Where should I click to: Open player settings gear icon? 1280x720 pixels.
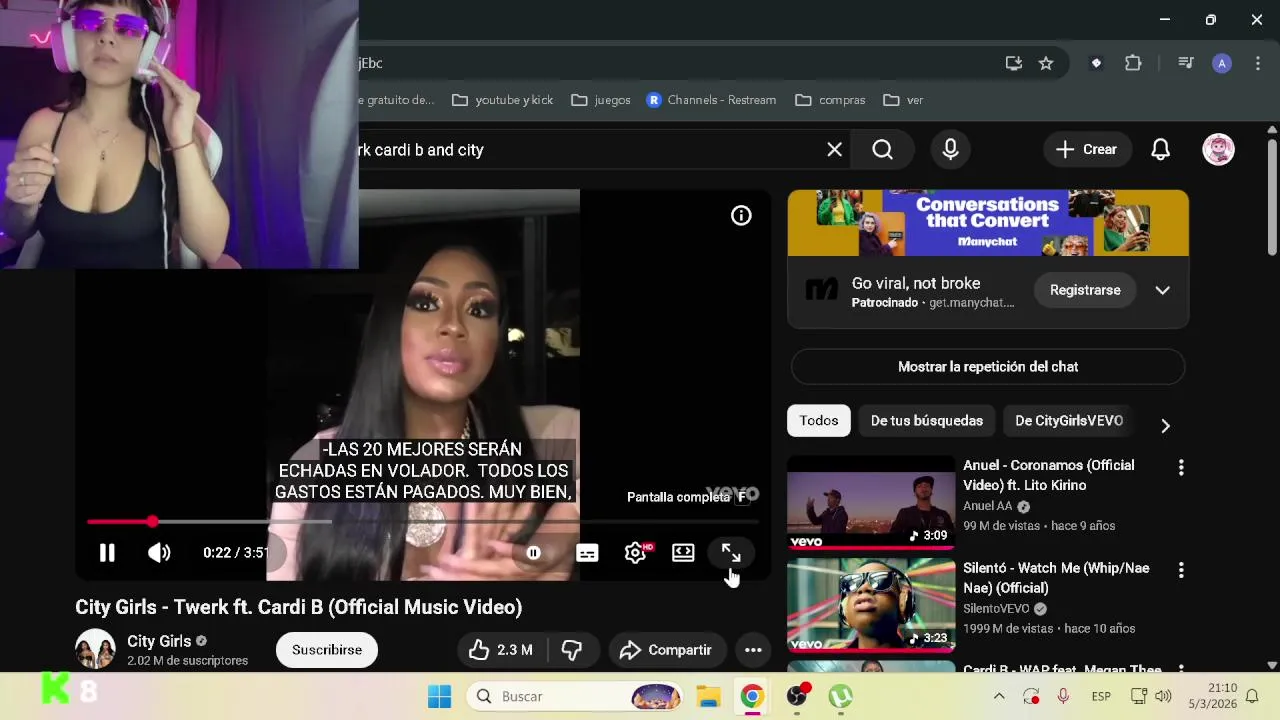[635, 553]
